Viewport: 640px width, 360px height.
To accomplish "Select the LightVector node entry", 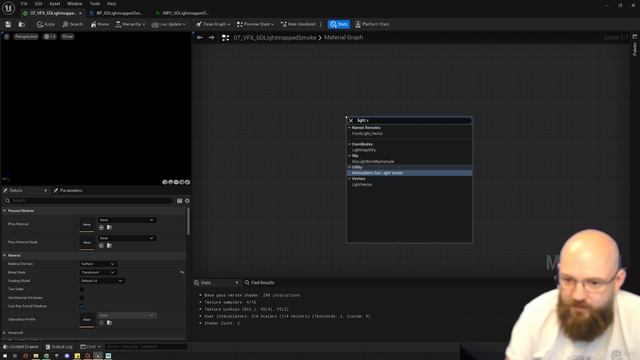I will [x=362, y=184].
